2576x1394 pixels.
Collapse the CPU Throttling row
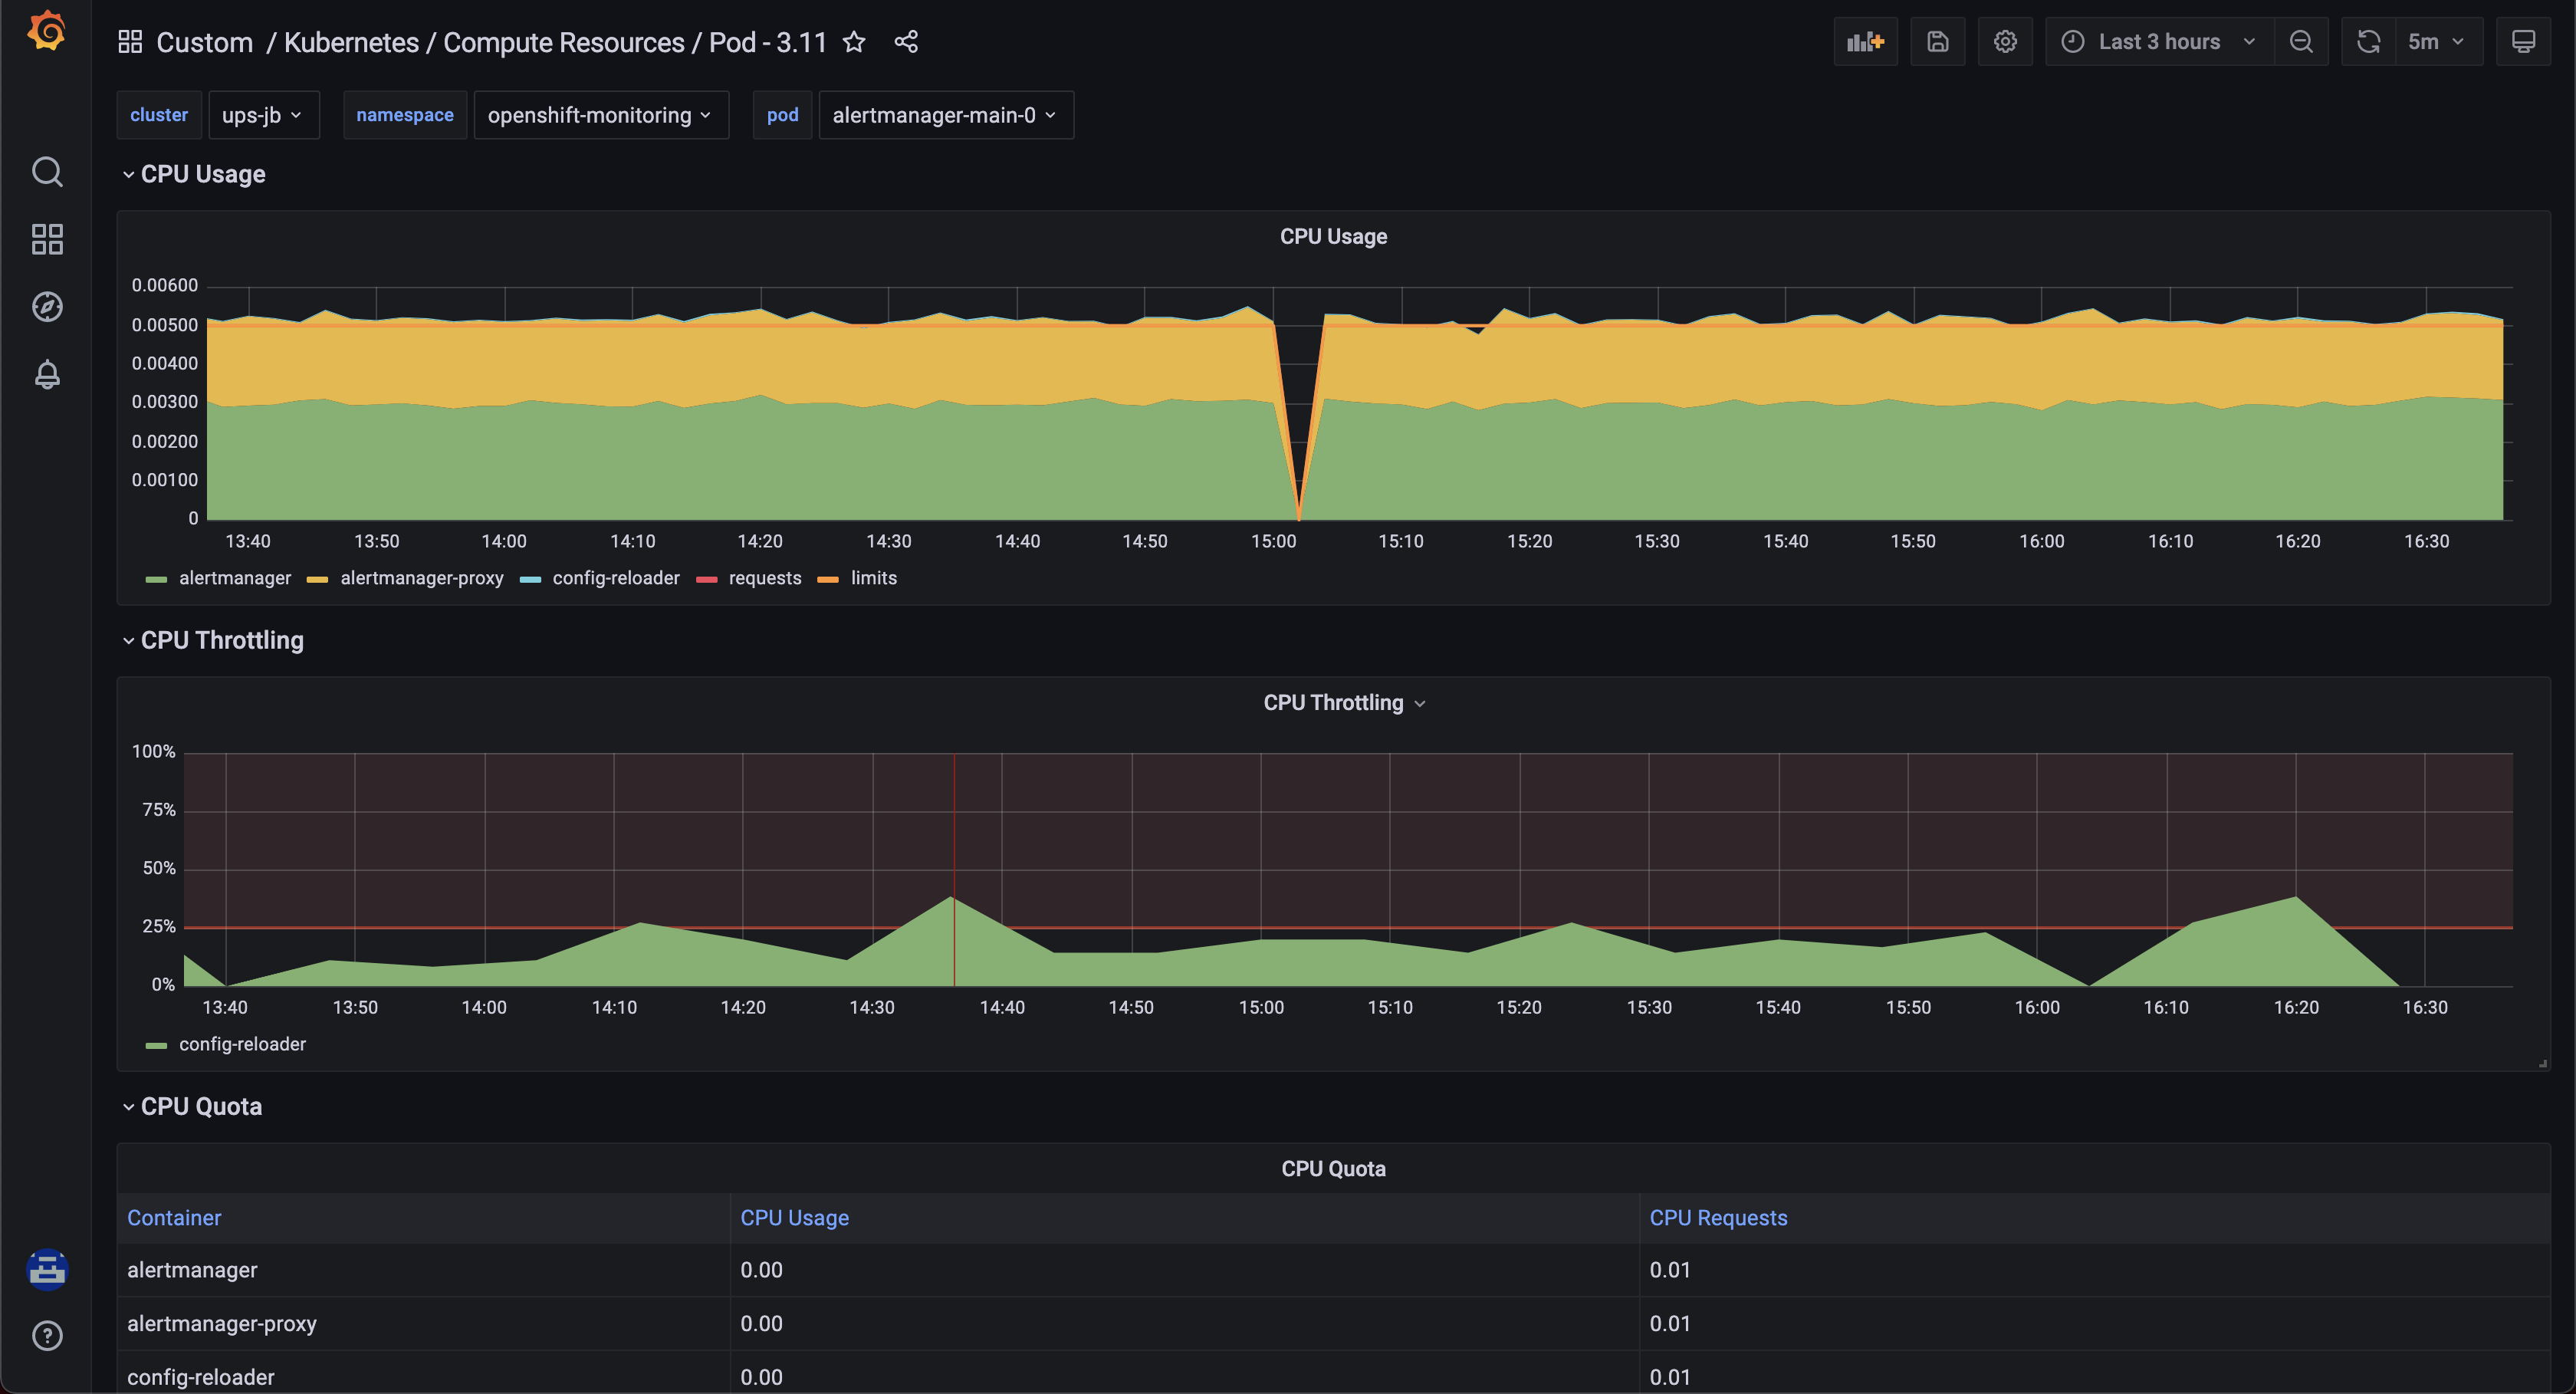[x=221, y=640]
